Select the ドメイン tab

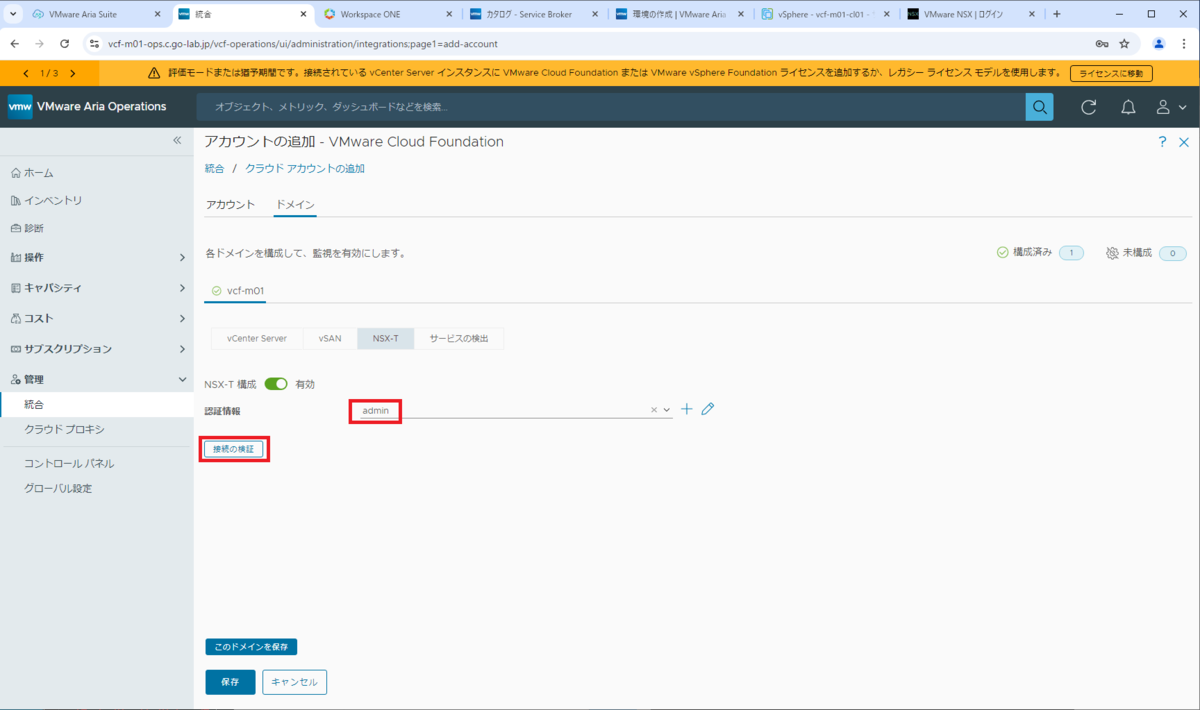[x=295, y=205]
